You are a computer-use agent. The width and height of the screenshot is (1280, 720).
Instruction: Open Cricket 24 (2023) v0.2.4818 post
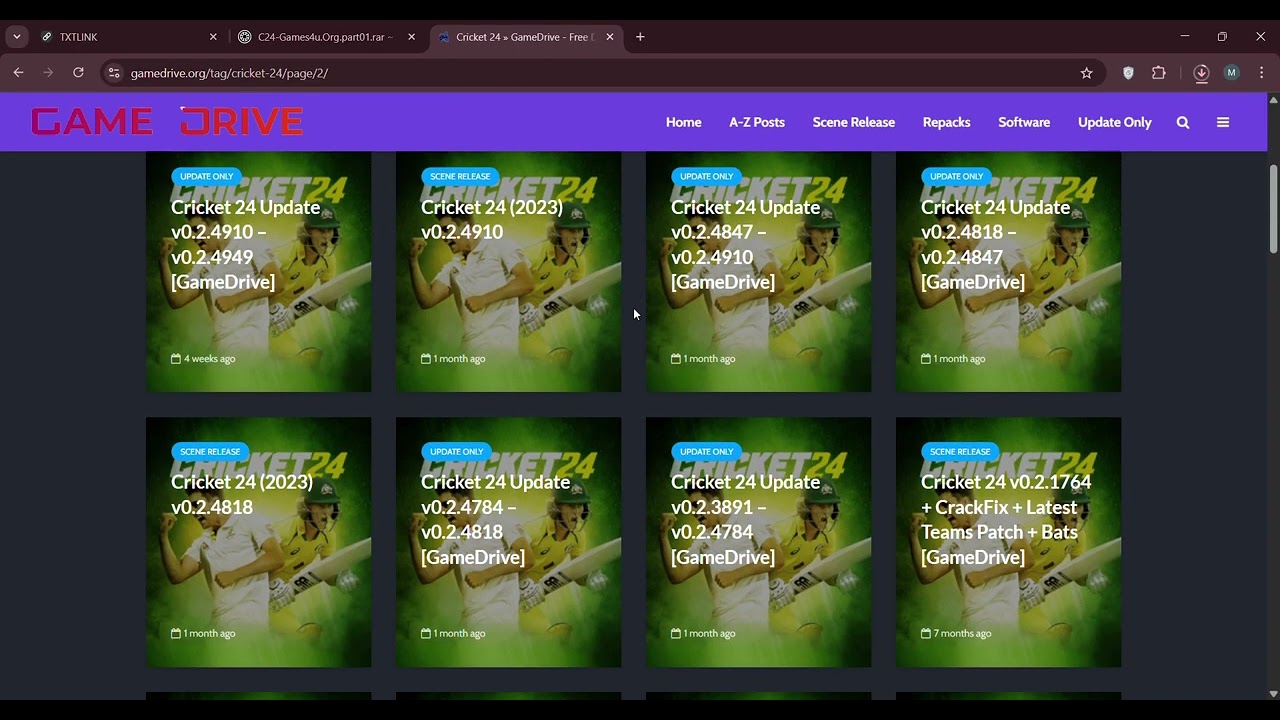pos(242,494)
